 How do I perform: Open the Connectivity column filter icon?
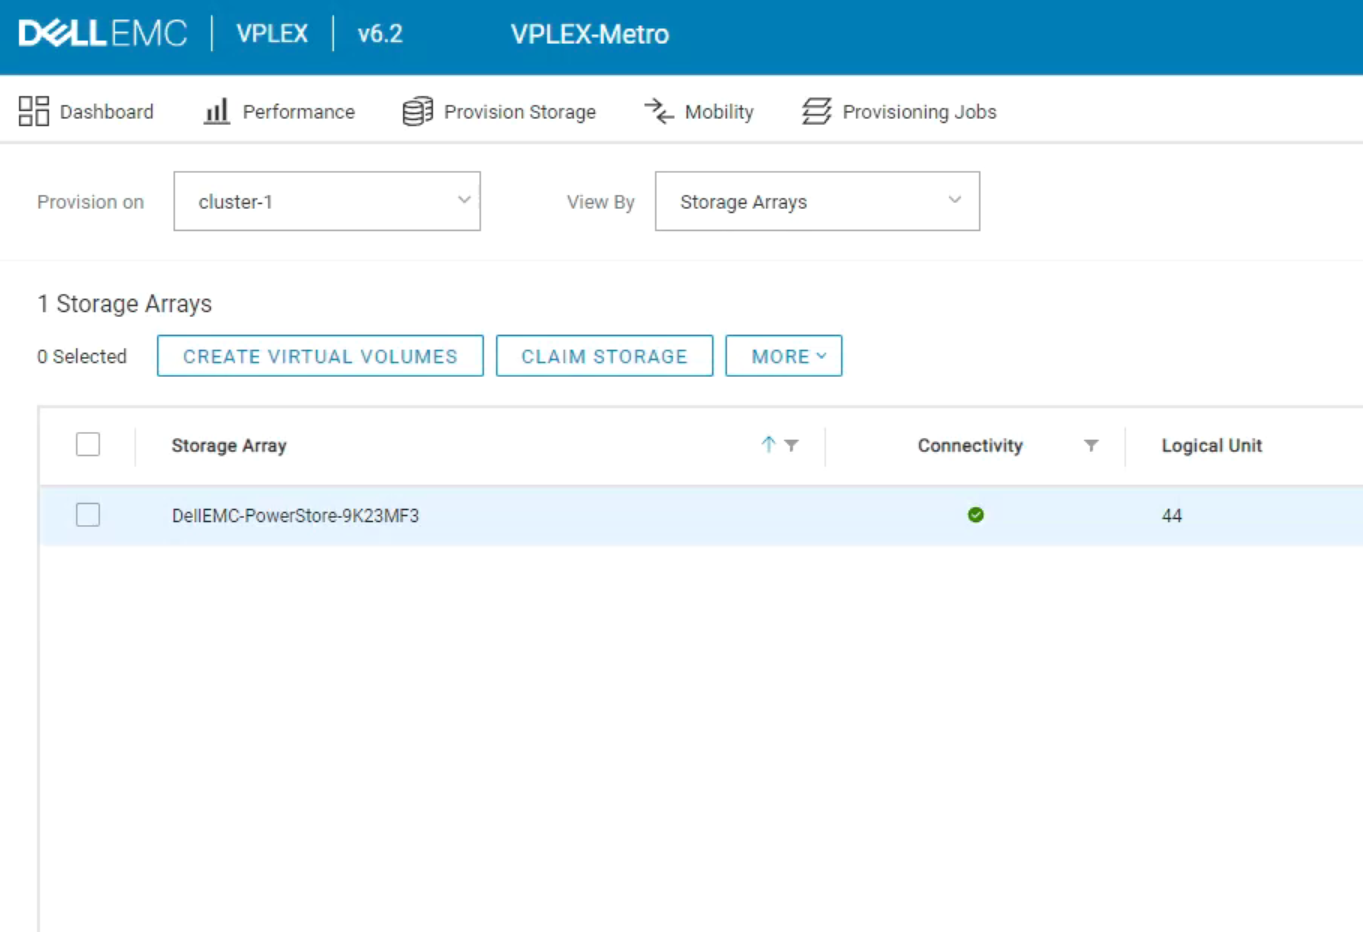1091,445
